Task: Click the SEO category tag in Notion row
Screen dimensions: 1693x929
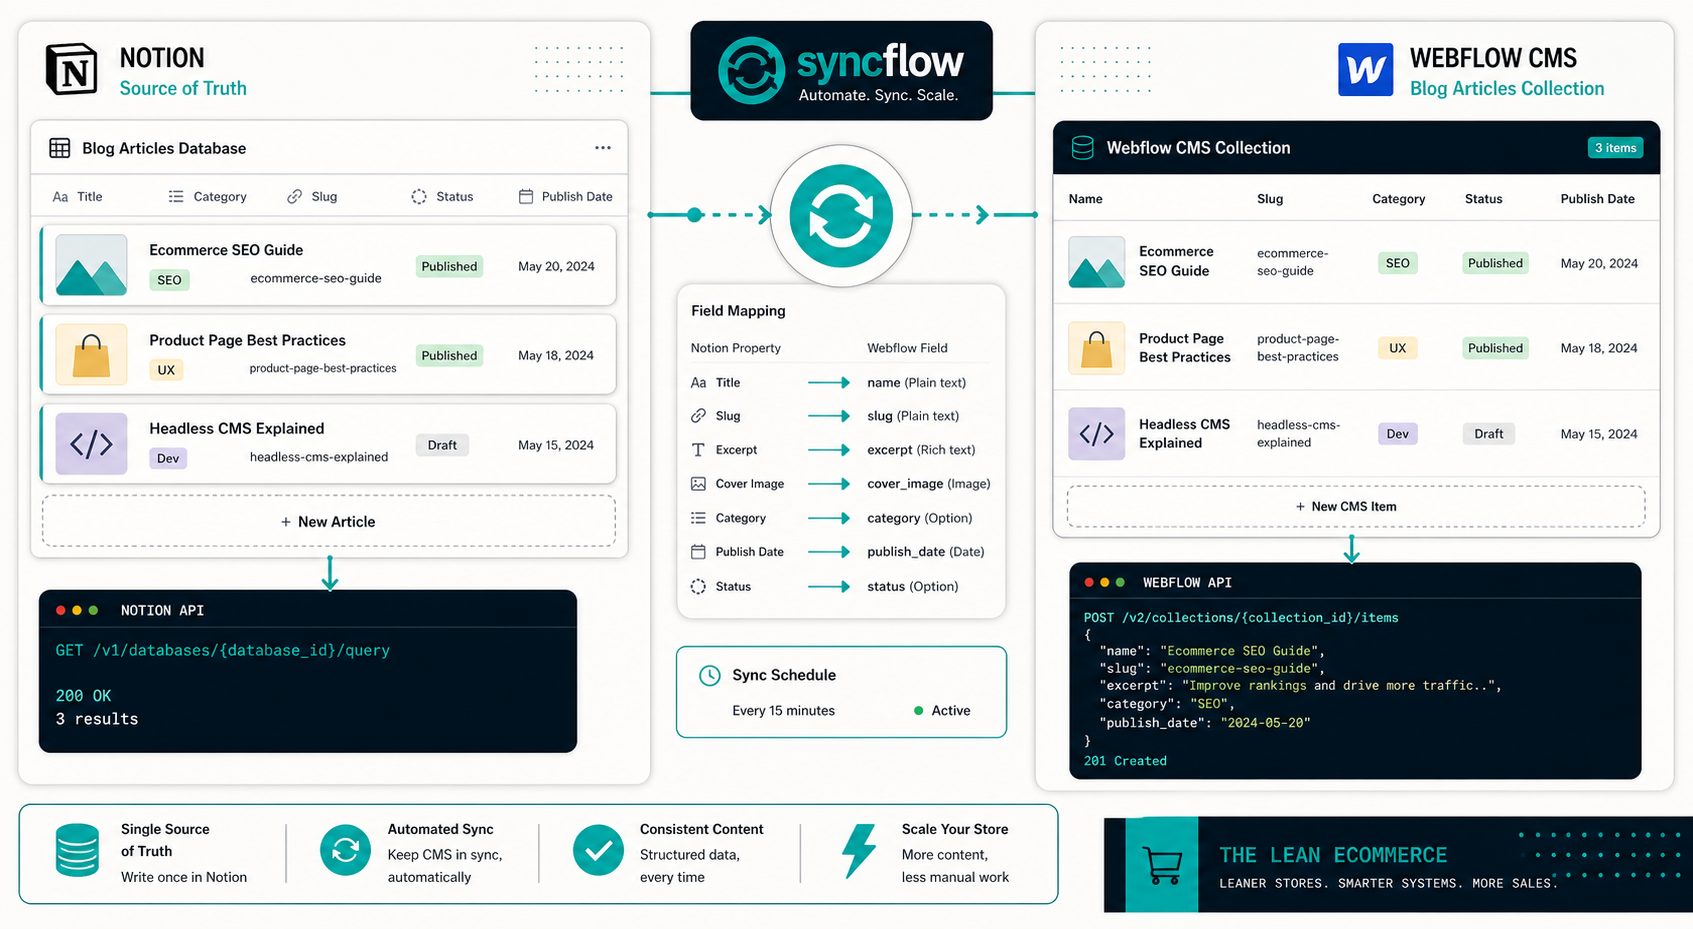Action: [170, 280]
